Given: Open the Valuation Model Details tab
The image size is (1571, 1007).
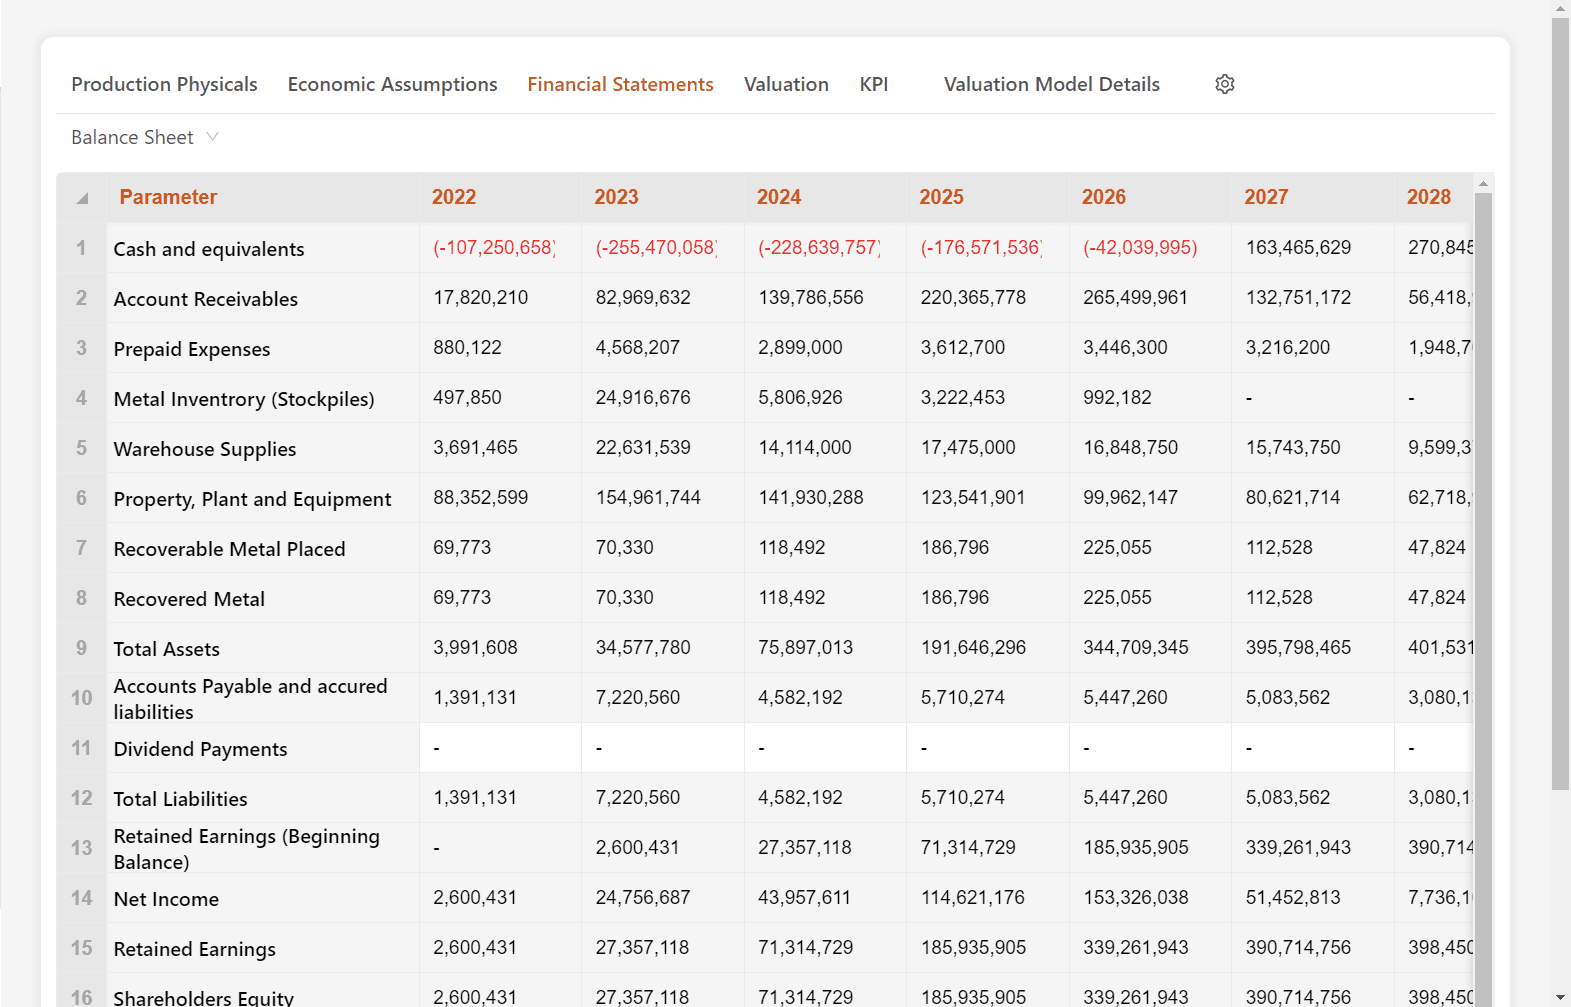Looking at the screenshot, I should [x=1051, y=84].
